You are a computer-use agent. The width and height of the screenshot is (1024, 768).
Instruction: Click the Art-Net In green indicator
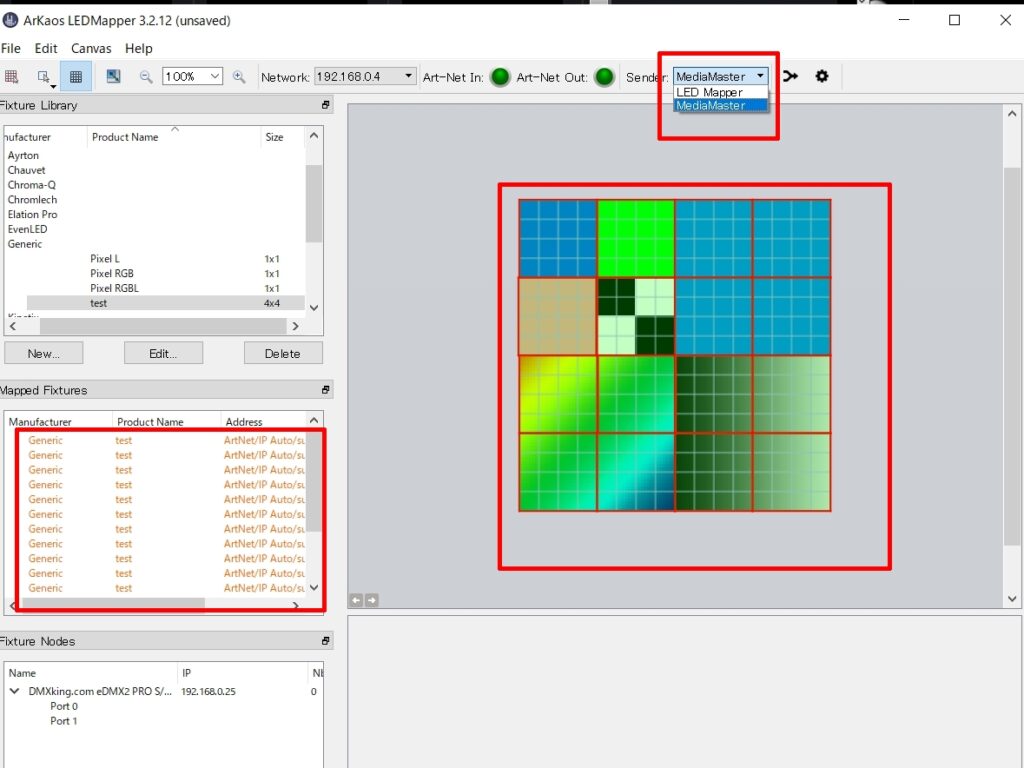500,77
